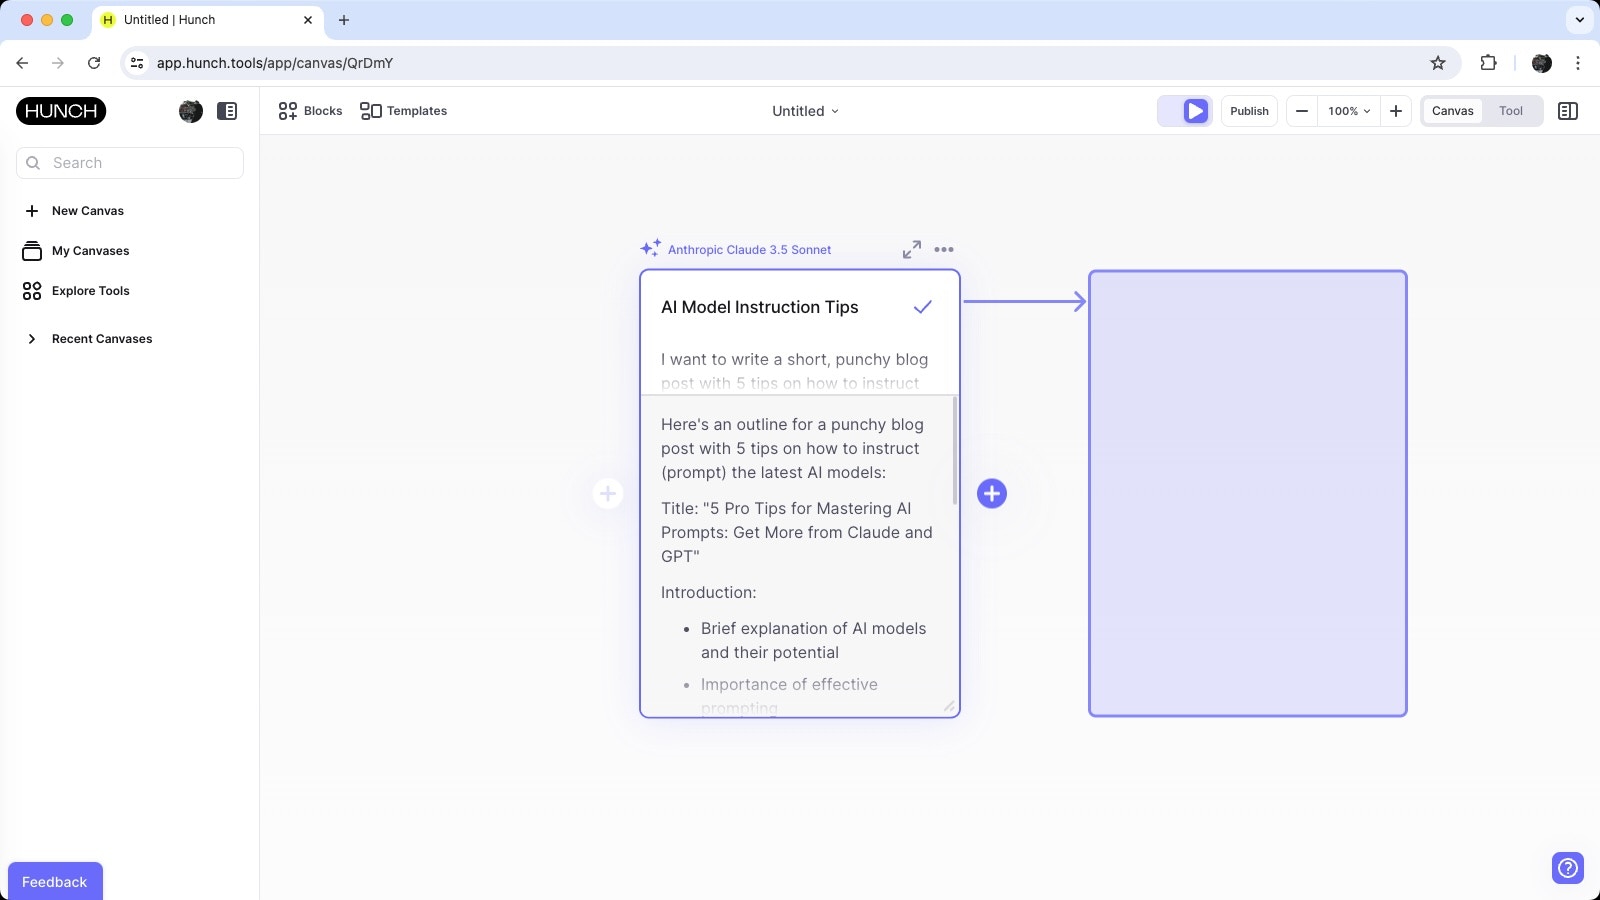Image resolution: width=1600 pixels, height=900 pixels.
Task: Click the Search field in the sidebar
Action: 130,162
